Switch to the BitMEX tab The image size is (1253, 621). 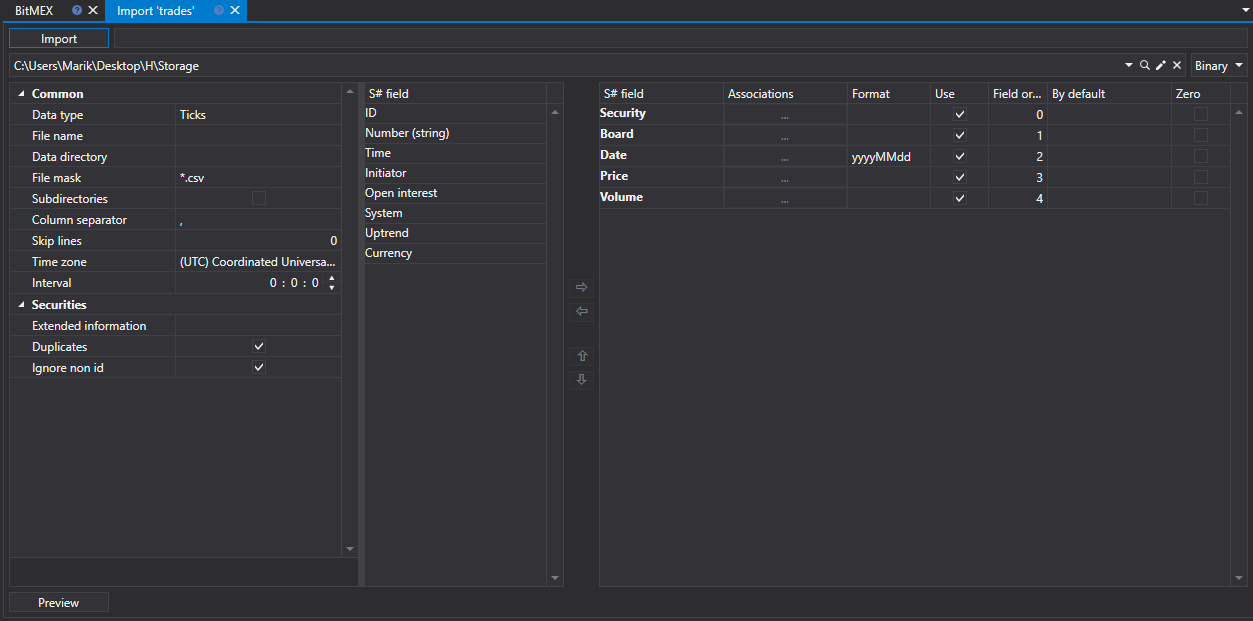pos(34,10)
